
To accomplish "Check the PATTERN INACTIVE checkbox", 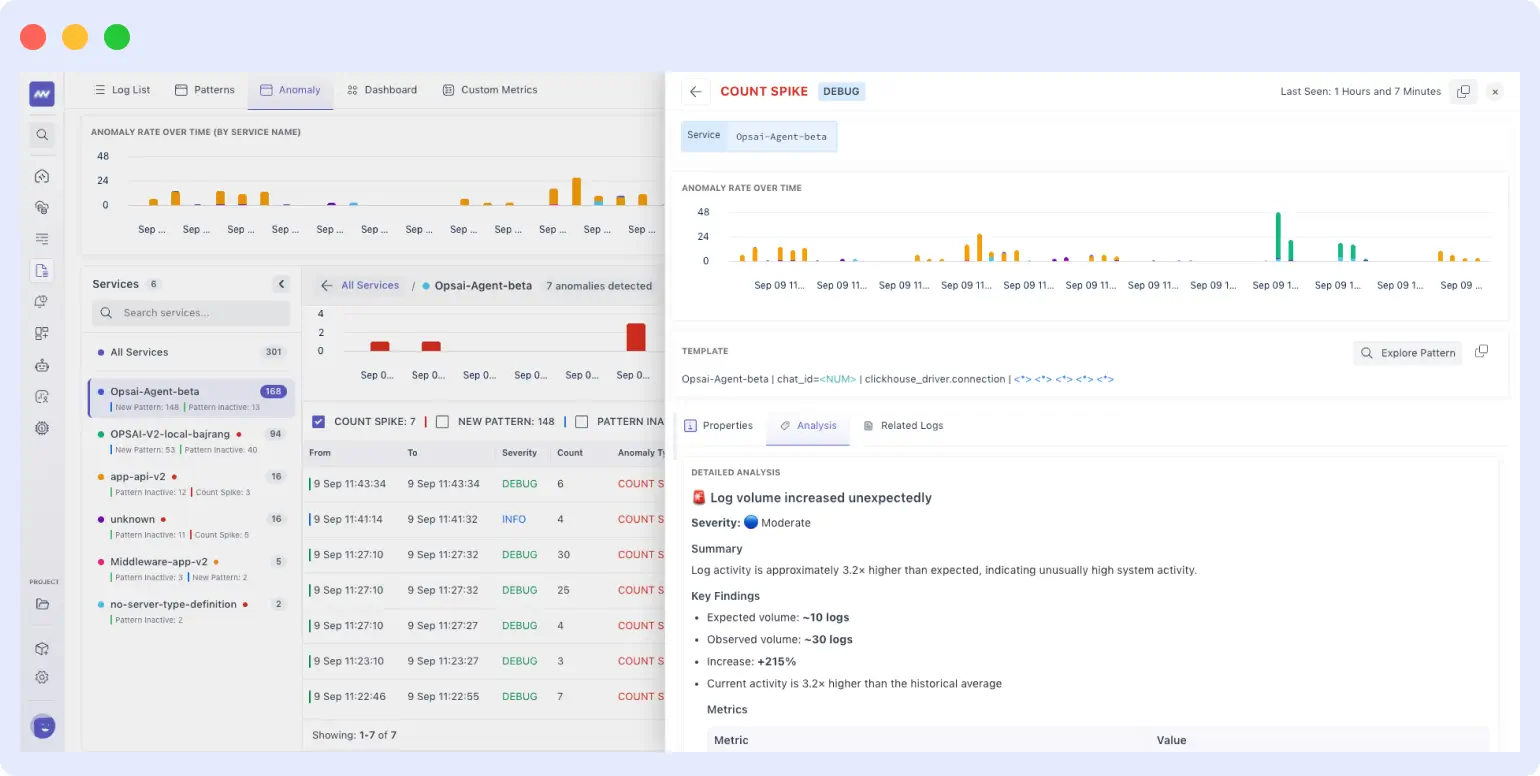I will [581, 422].
